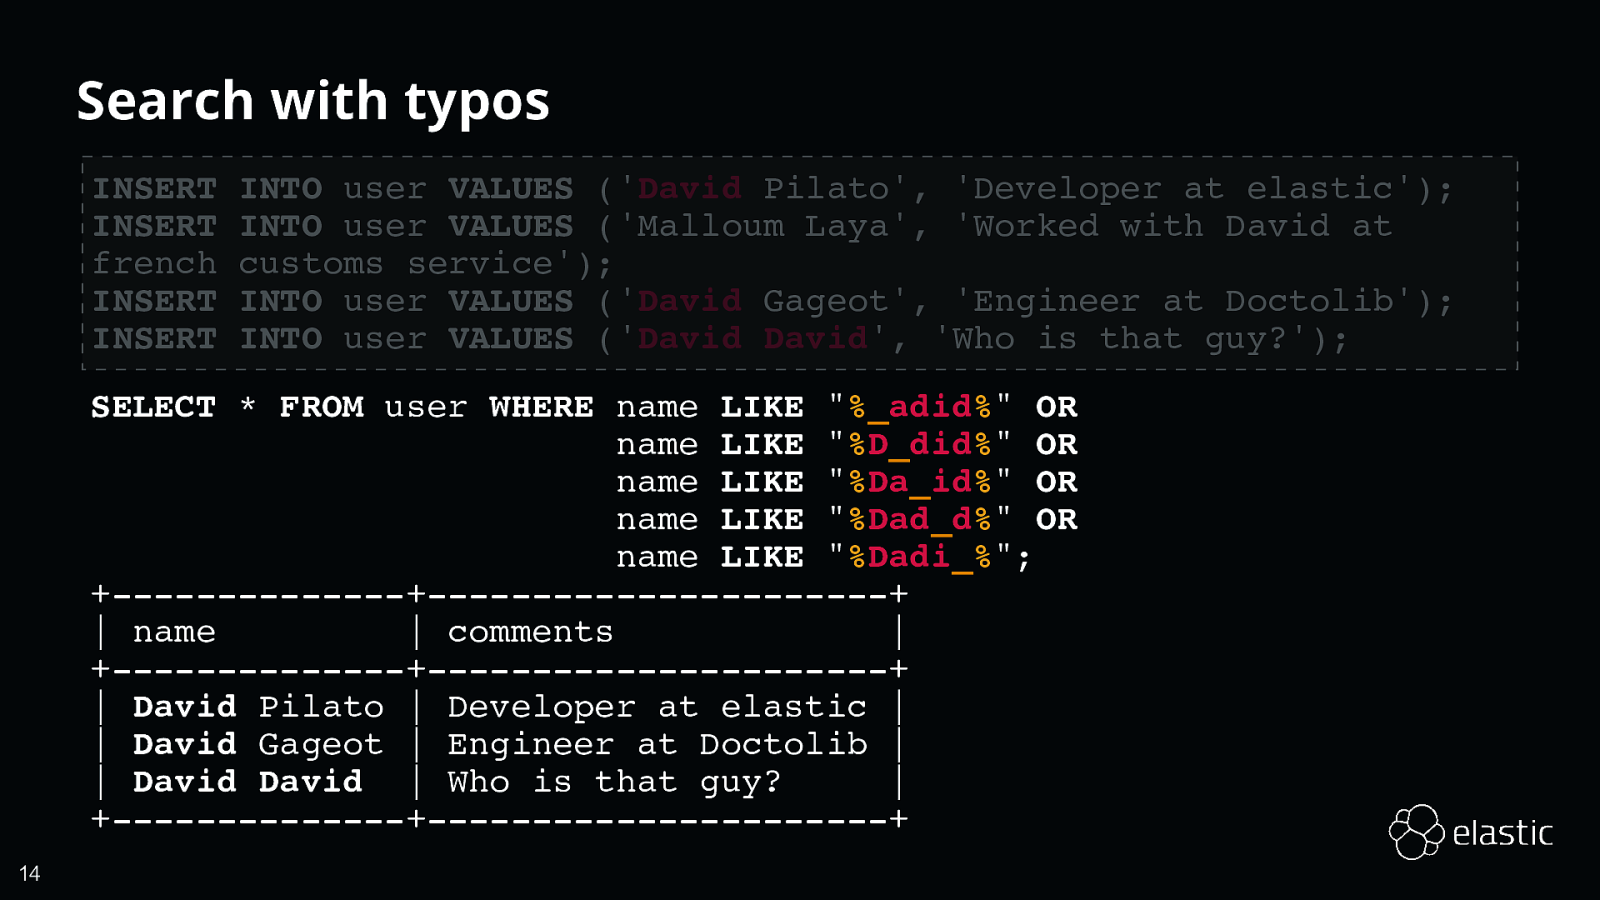Screen dimensions: 1600x900
Task: Select the "%Da_id%" pattern text
Action: [x=920, y=482]
